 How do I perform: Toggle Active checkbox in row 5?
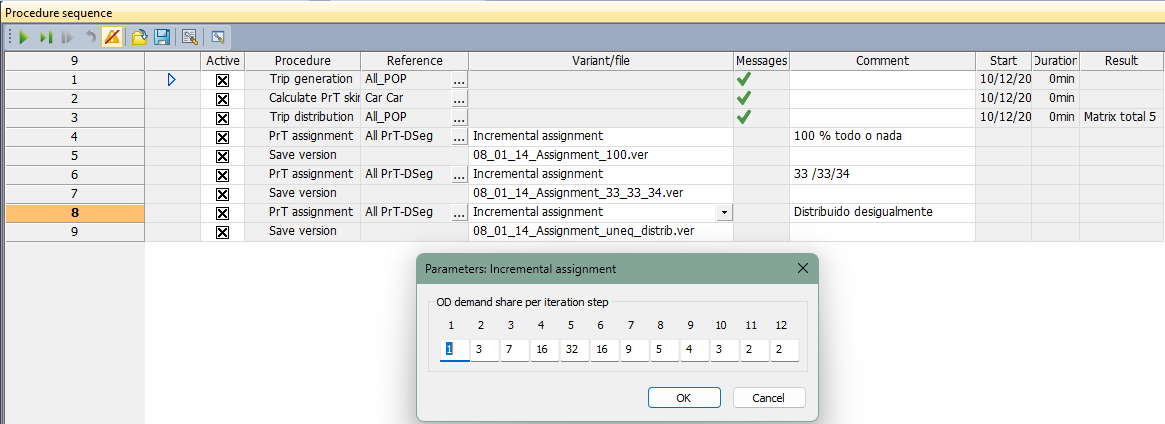pyautogui.click(x=222, y=156)
